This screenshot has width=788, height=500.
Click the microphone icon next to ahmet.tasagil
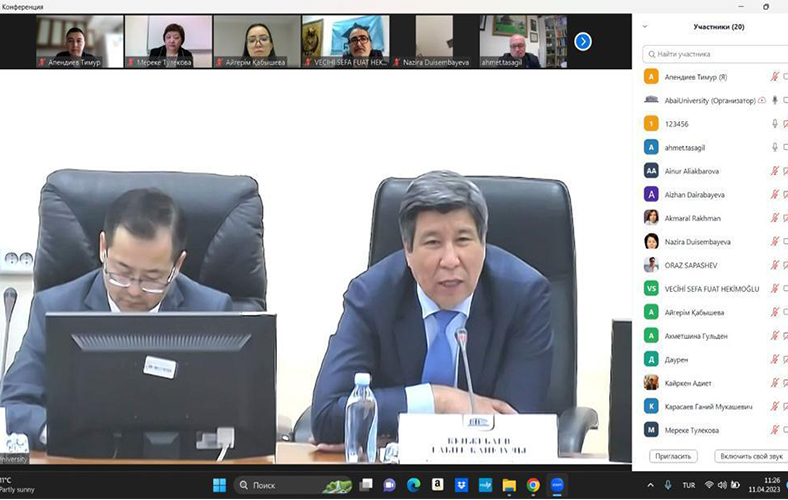(x=774, y=147)
